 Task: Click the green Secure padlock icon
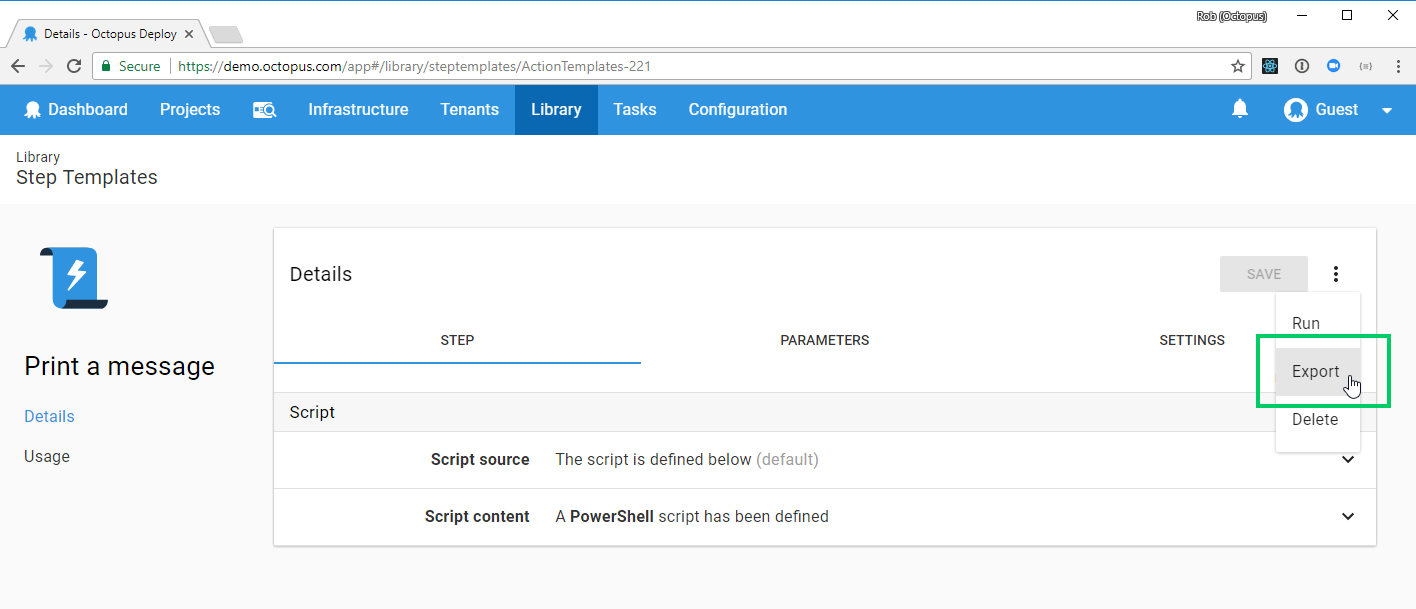point(106,66)
